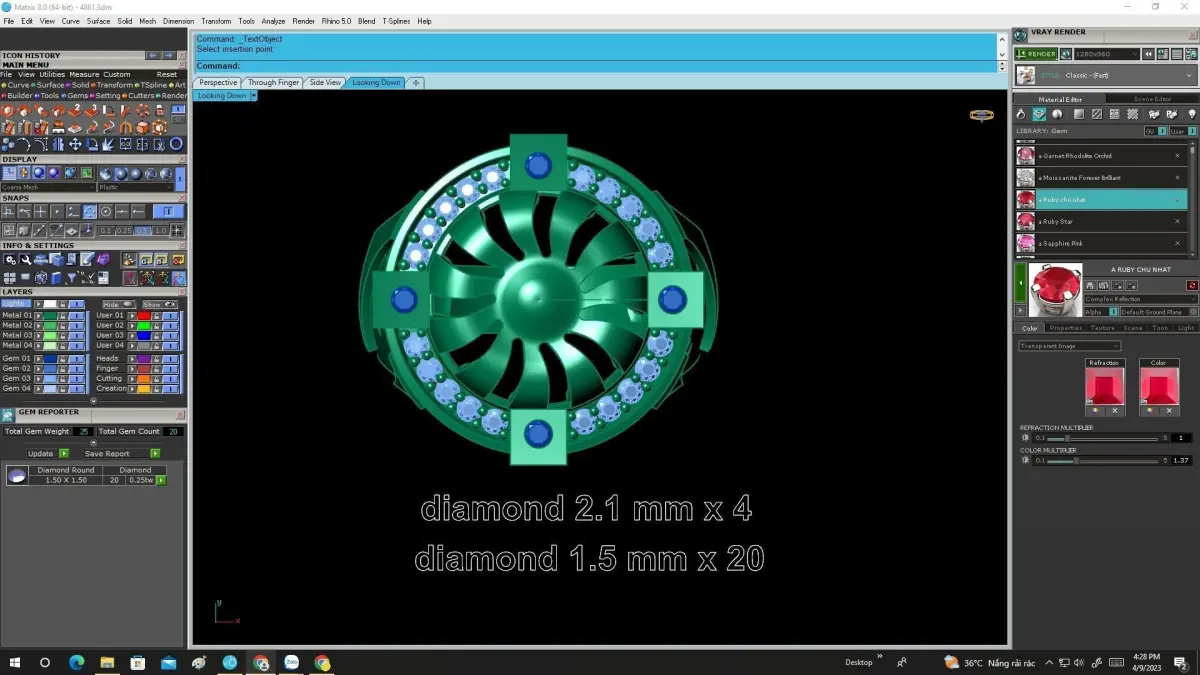Select the ring torus tool icon
The height and width of the screenshot is (675, 1200).
point(176,144)
